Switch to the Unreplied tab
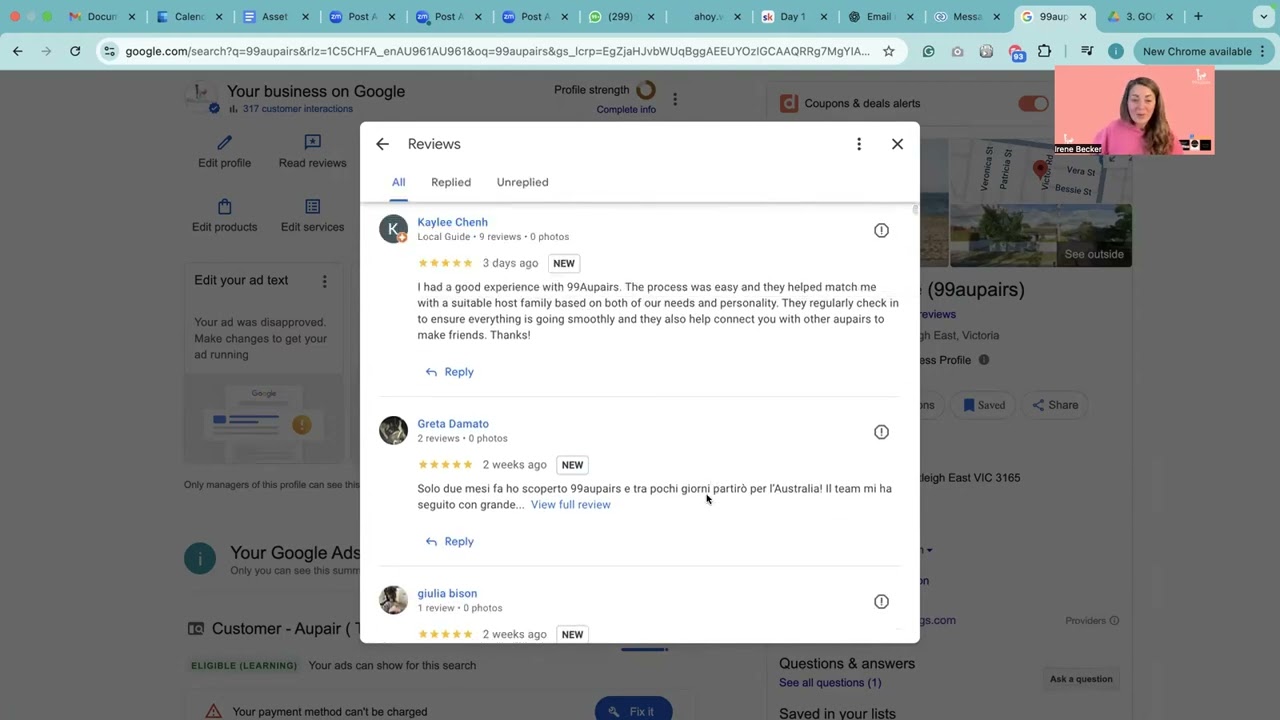 [x=522, y=182]
